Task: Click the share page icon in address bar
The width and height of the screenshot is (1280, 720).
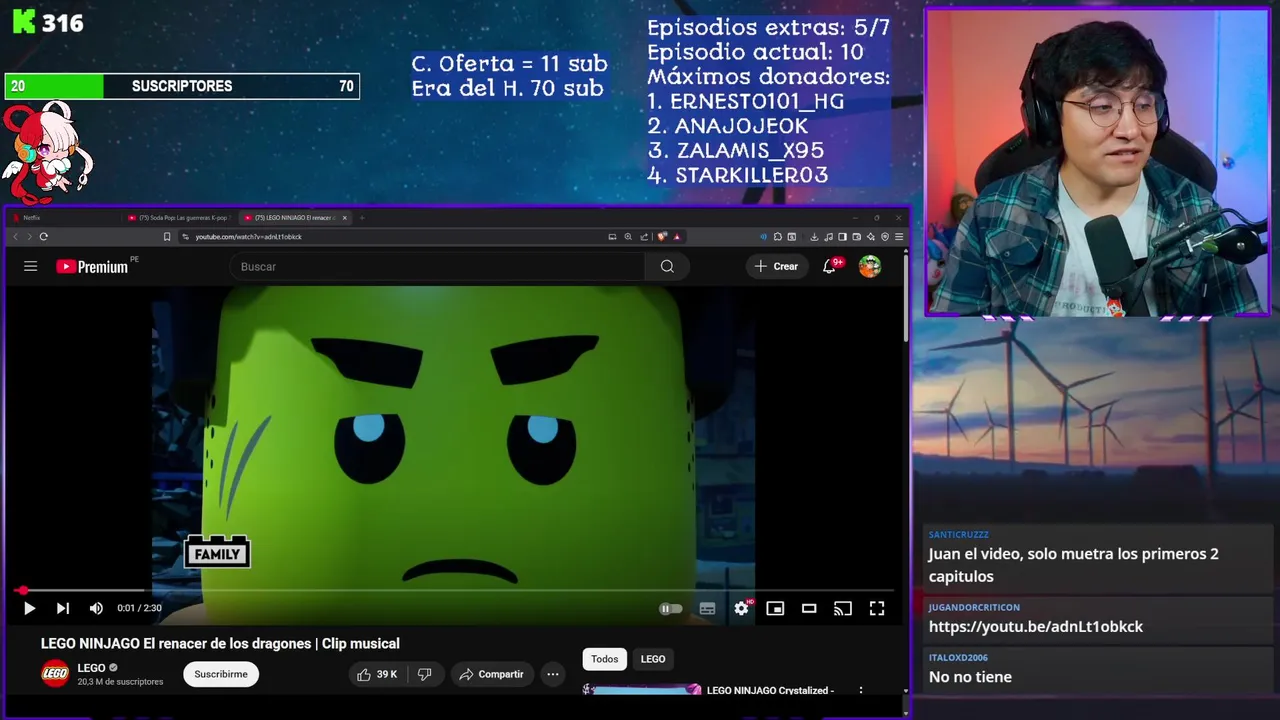Action: click(x=644, y=237)
